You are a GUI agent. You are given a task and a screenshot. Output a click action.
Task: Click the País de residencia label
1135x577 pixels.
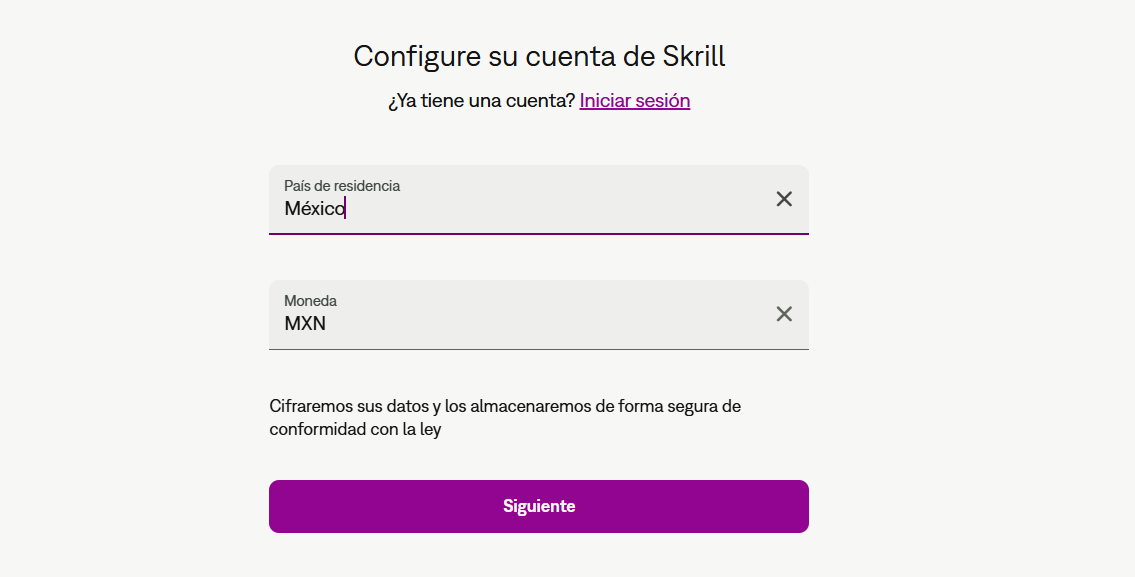point(342,186)
